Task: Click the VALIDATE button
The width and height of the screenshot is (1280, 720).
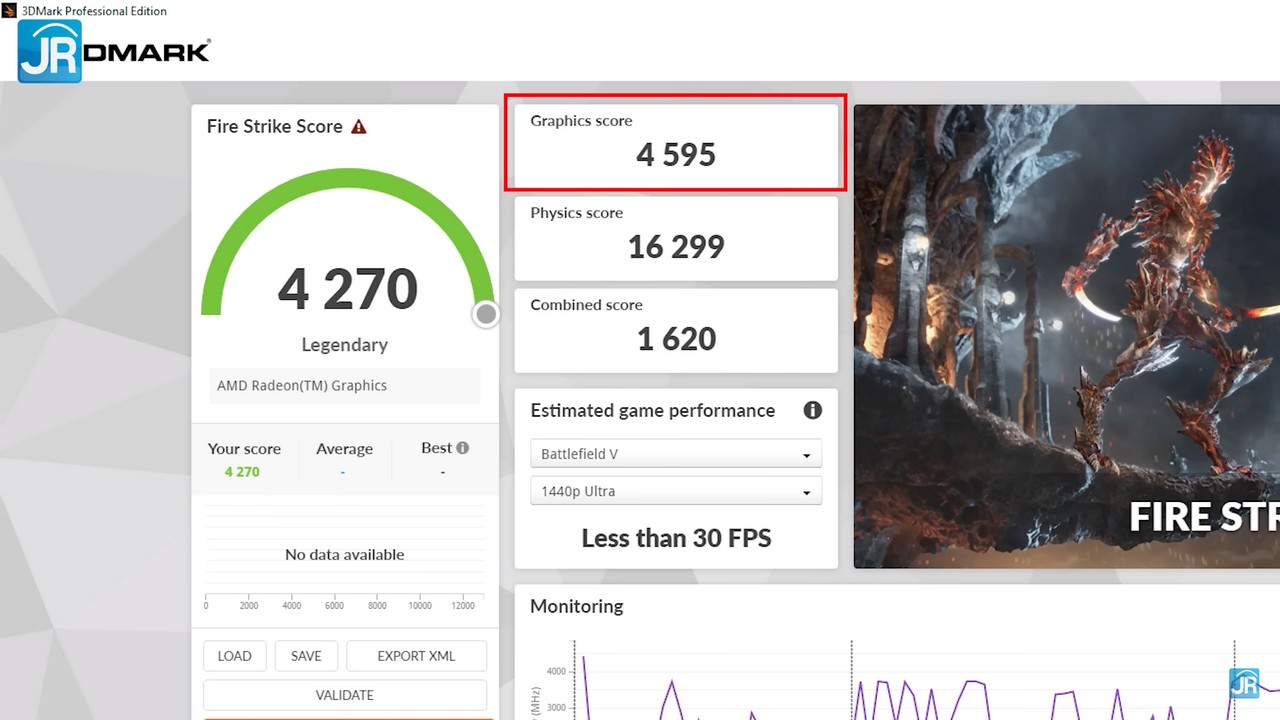Action: [x=345, y=695]
